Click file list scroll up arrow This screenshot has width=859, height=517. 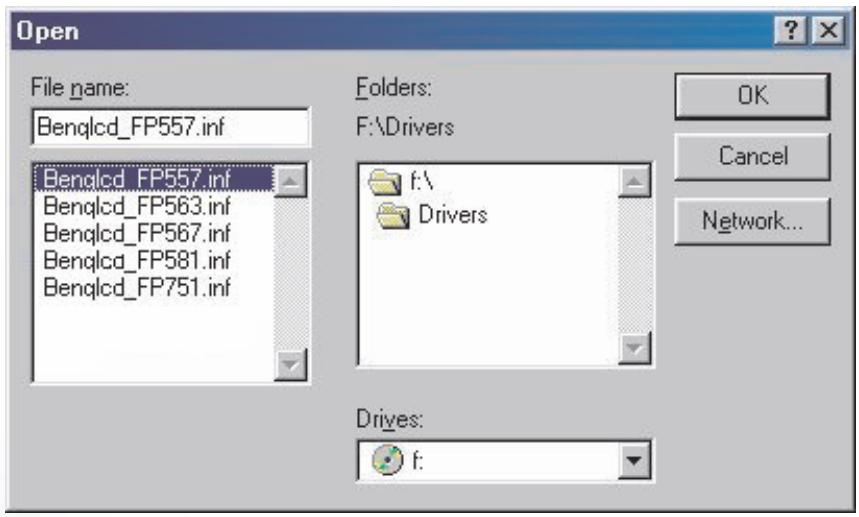pyautogui.click(x=290, y=181)
